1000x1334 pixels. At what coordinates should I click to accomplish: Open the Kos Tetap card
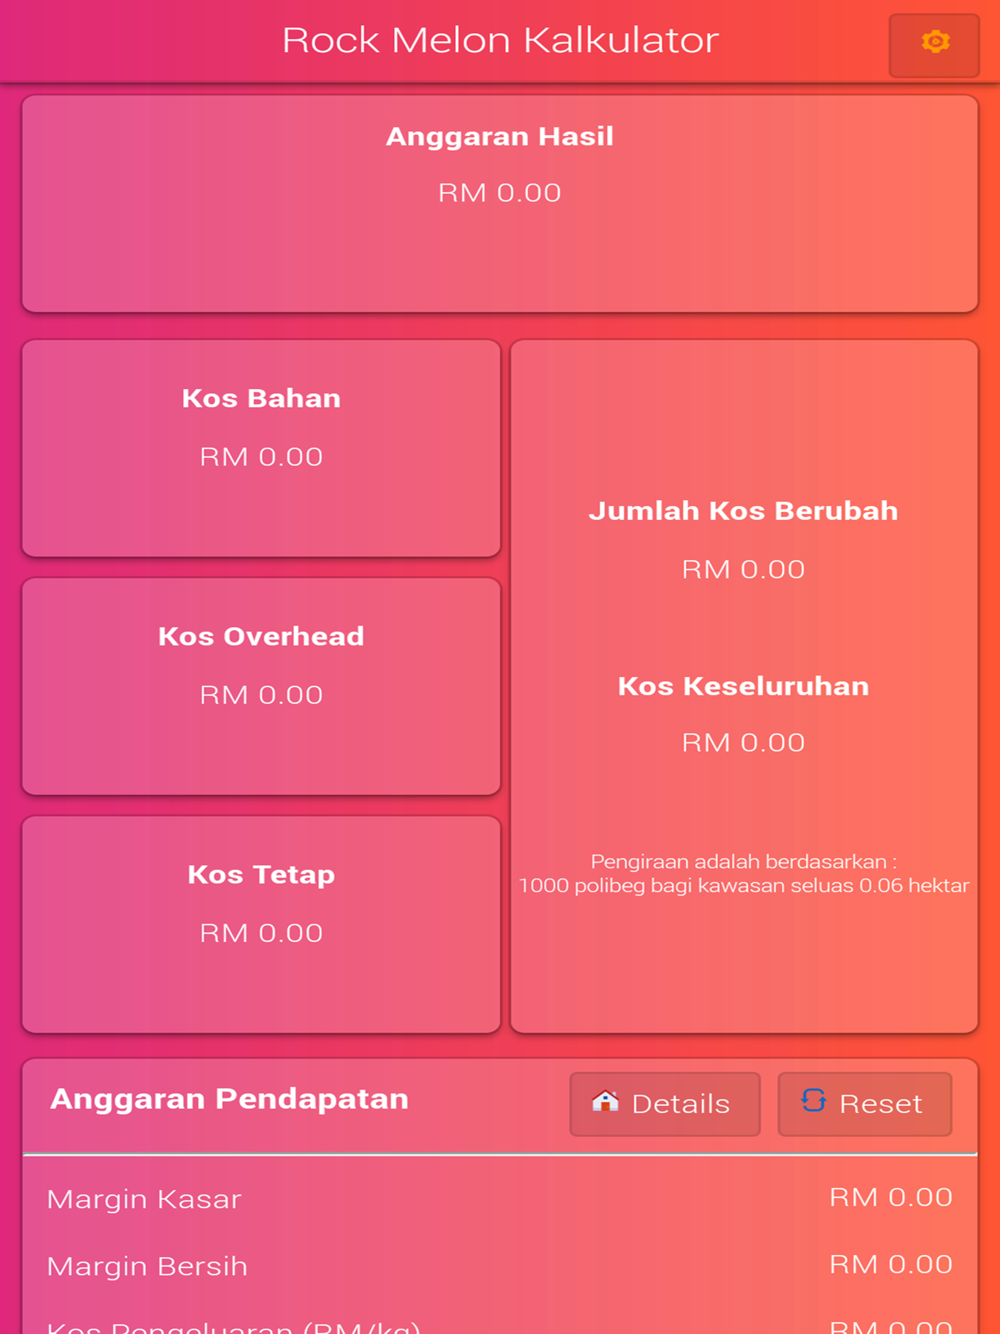tap(261, 924)
